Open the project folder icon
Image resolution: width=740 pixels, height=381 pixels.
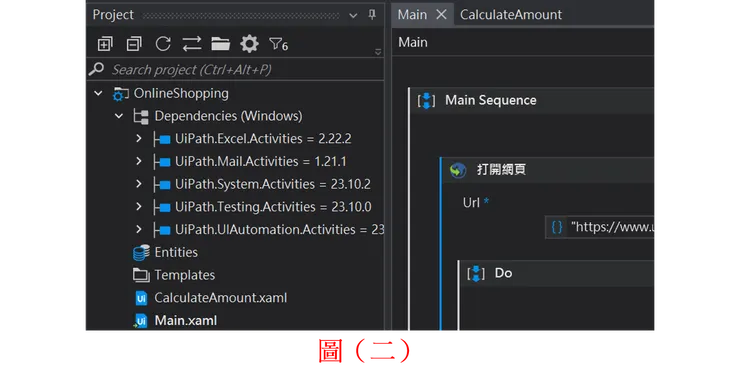[220, 44]
